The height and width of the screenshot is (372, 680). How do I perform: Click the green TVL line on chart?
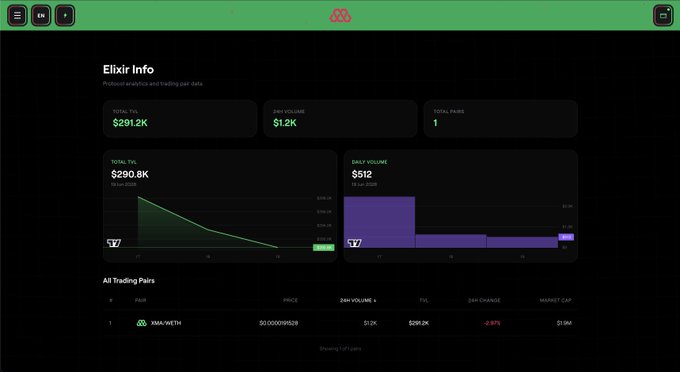pos(207,229)
